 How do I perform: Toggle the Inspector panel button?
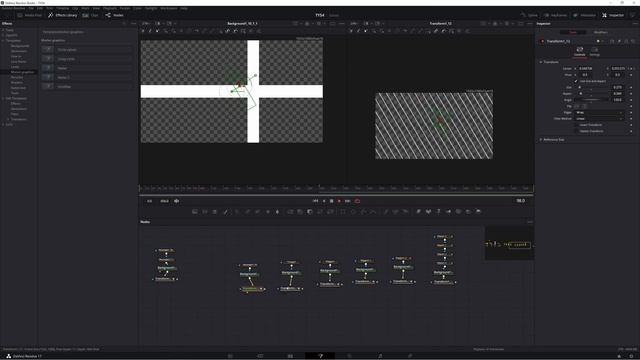613,15
